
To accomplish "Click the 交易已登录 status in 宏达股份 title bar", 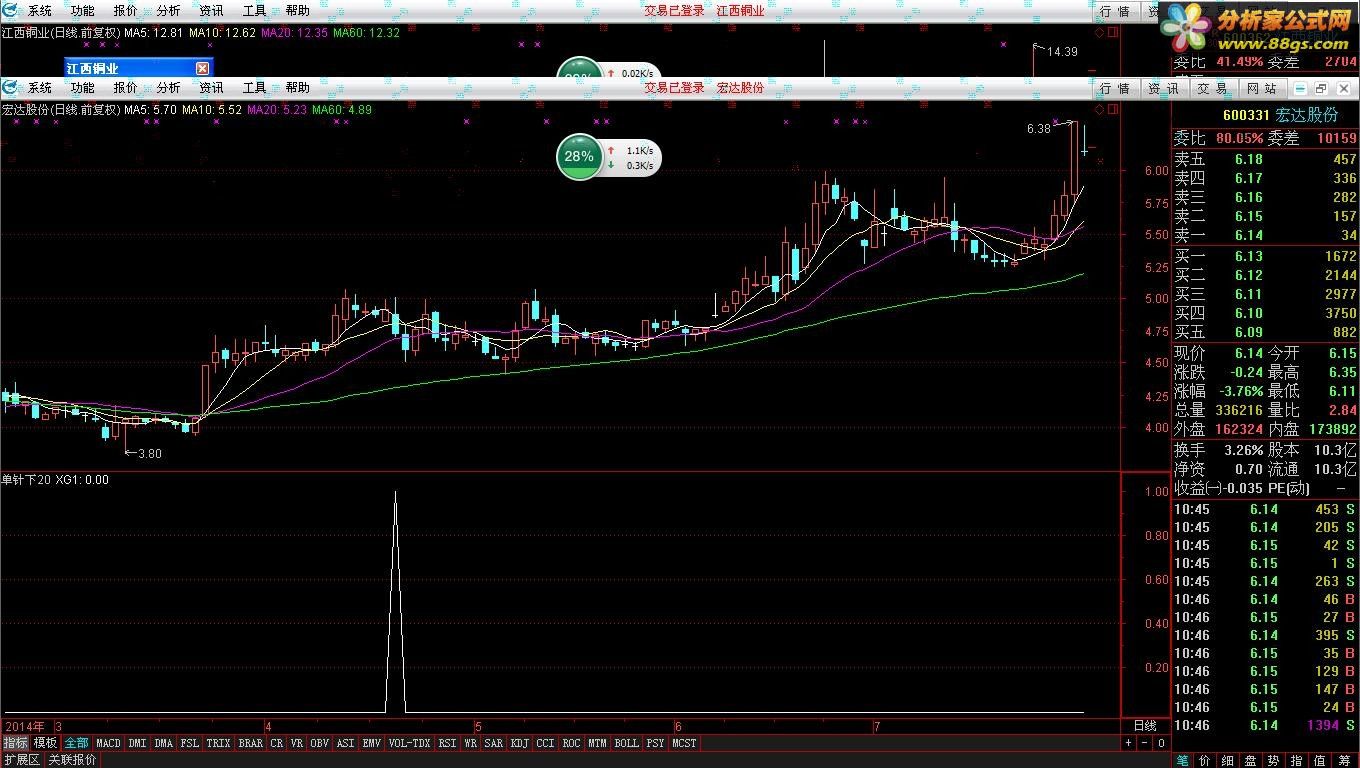I will 674,88.
